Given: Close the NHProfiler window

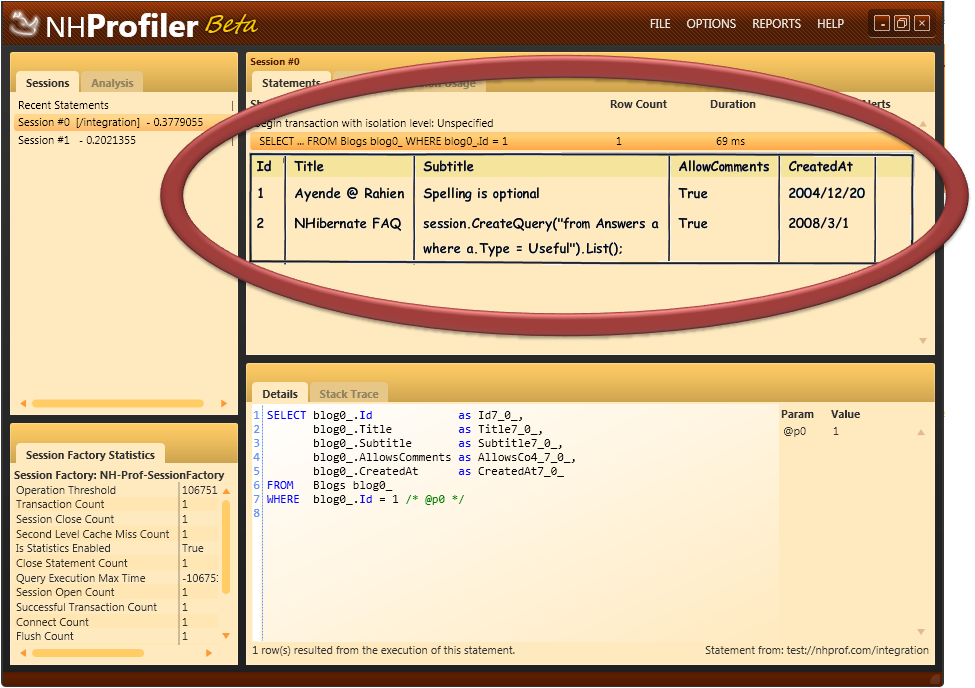Looking at the screenshot, I should point(922,24).
